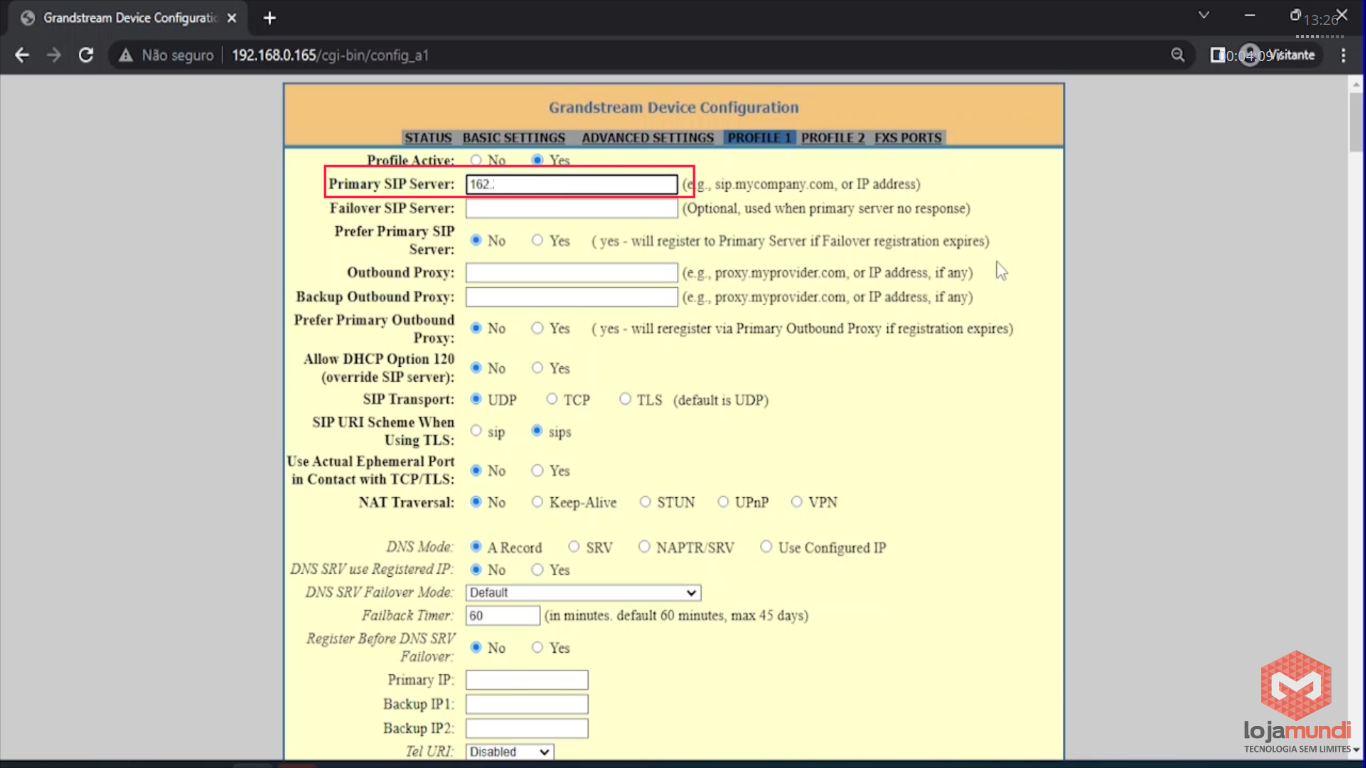Close the Grandstream Device Configuration tab
This screenshot has height=768, width=1366.
click(x=232, y=18)
